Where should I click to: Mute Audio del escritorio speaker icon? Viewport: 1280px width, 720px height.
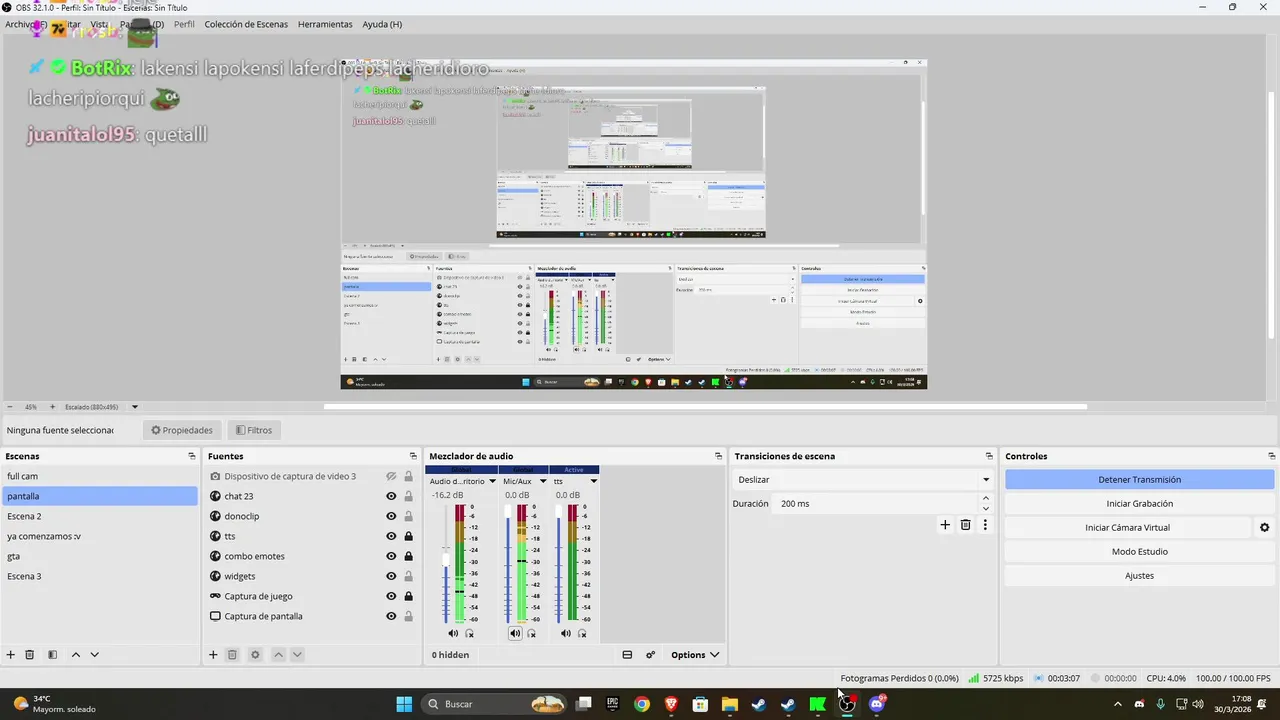(x=453, y=633)
